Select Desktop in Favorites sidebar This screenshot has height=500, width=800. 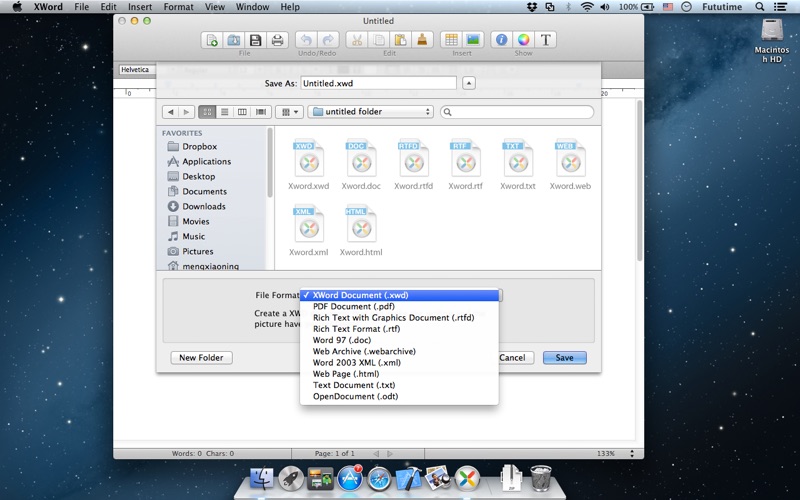(198, 177)
